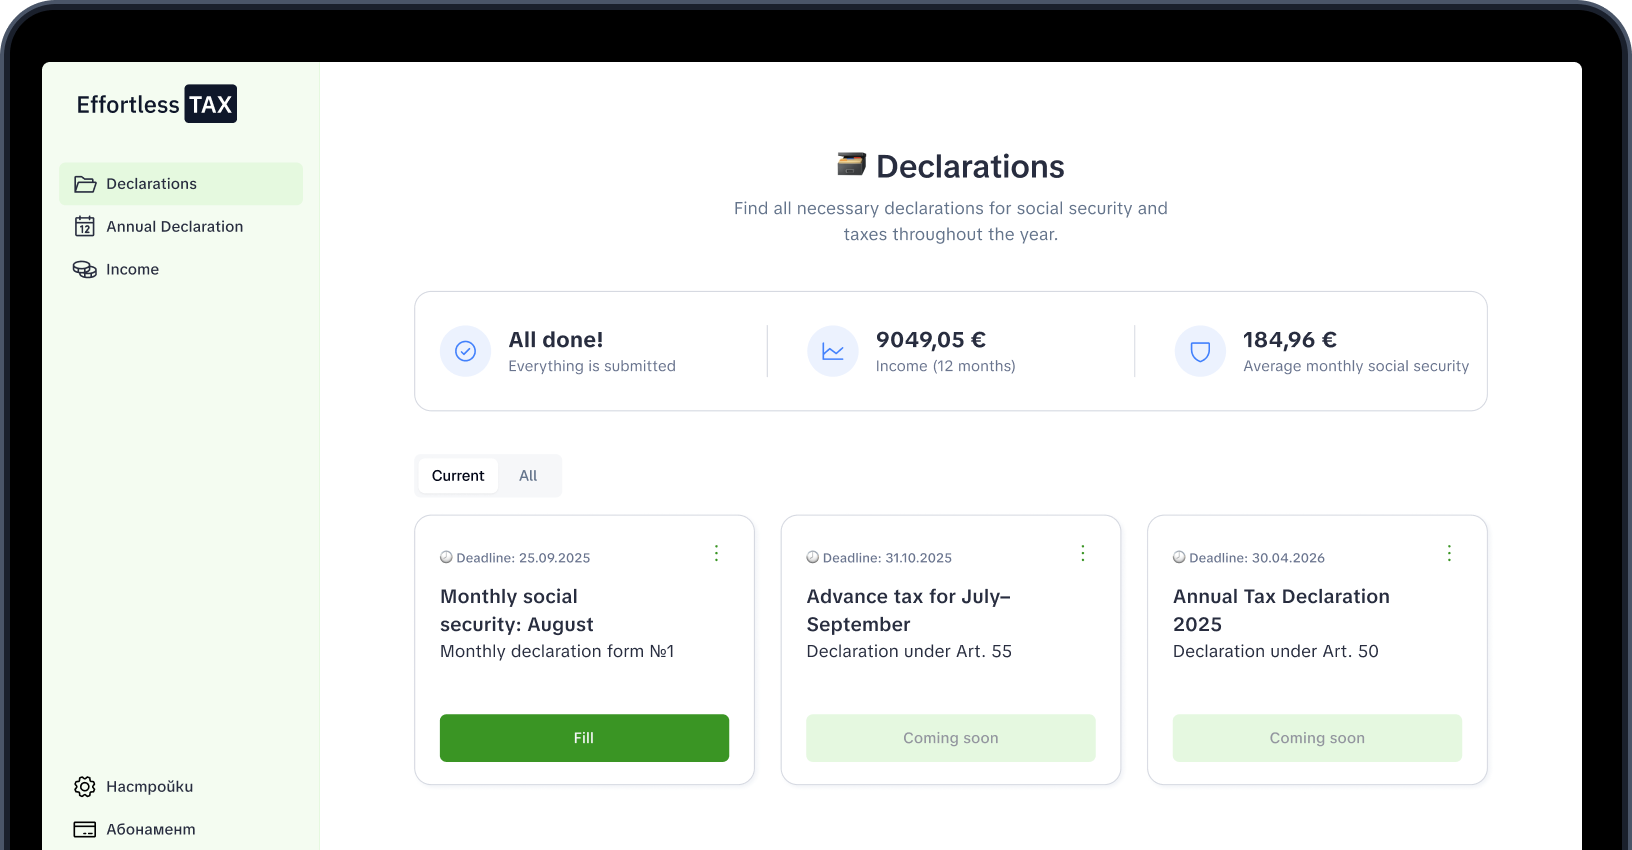Go to Income section in sidebar
The height and width of the screenshot is (850, 1632).
(132, 270)
